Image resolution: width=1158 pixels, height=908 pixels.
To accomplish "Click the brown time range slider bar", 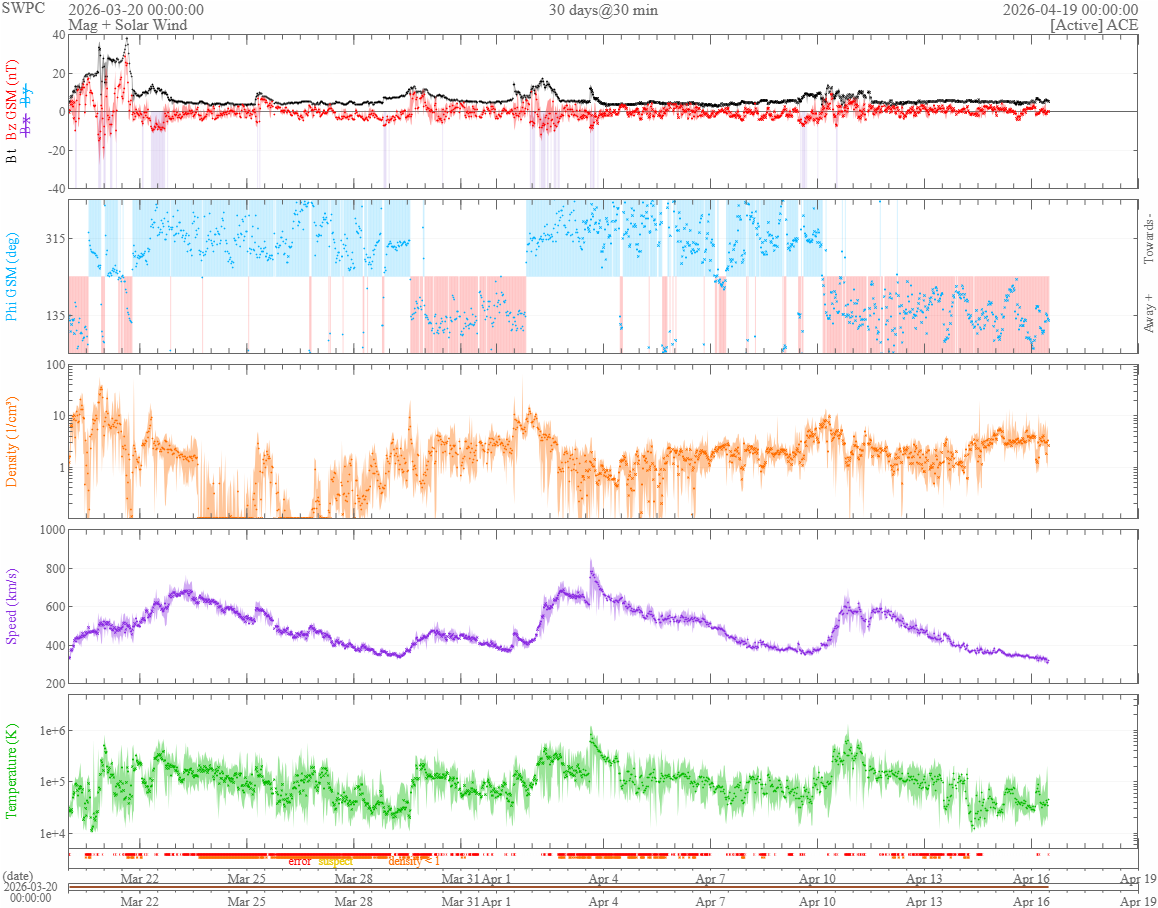I will pyautogui.click(x=558, y=887).
